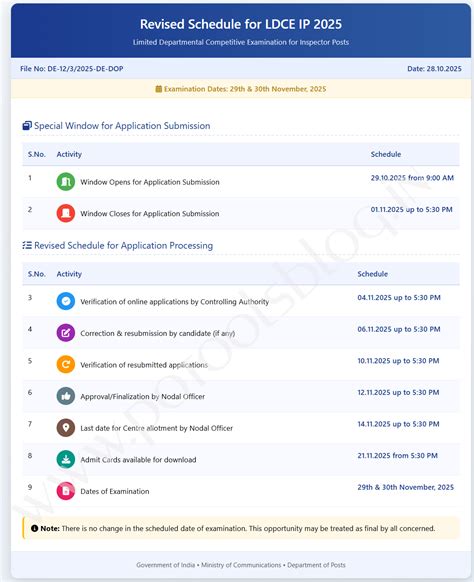This screenshot has width=474, height=582.
Task: Click the Note text about no change in examination date
Action: tap(248, 528)
